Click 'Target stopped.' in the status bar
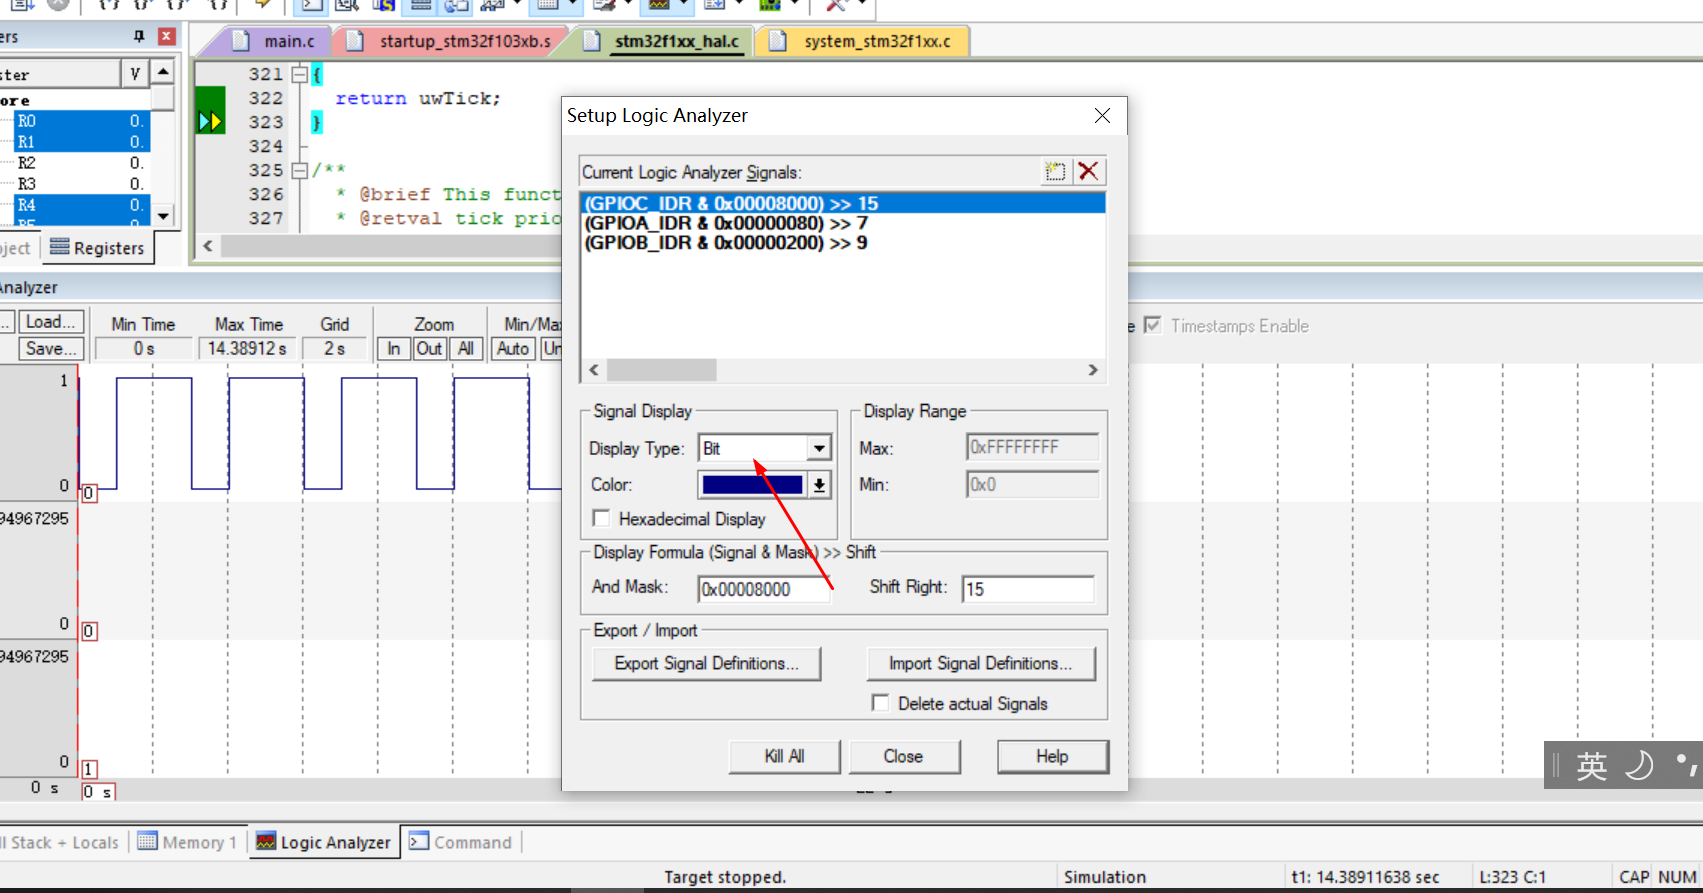The width and height of the screenshot is (1703, 893). coord(725,877)
